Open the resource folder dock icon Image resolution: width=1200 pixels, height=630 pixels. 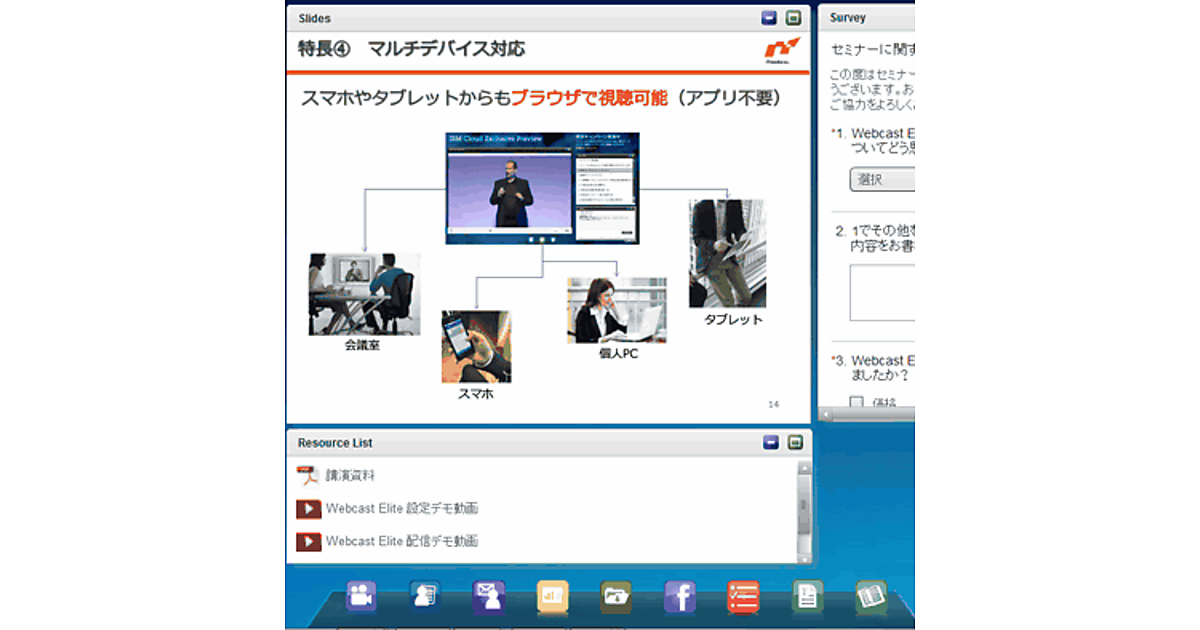(616, 596)
